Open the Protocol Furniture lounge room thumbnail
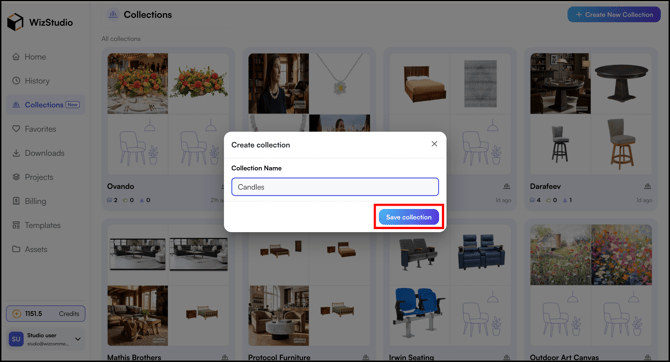670x362 pixels. pos(279,316)
